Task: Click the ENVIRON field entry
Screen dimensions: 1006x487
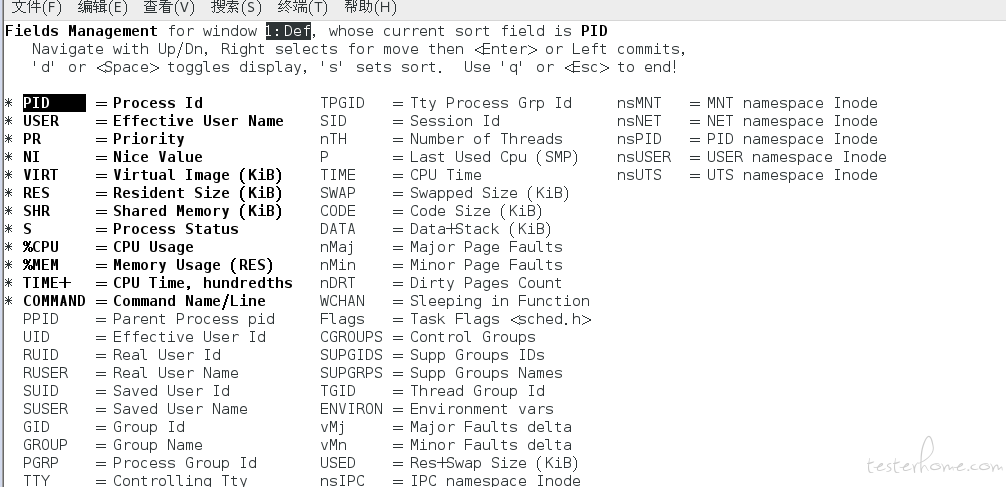Action: pyautogui.click(x=436, y=409)
